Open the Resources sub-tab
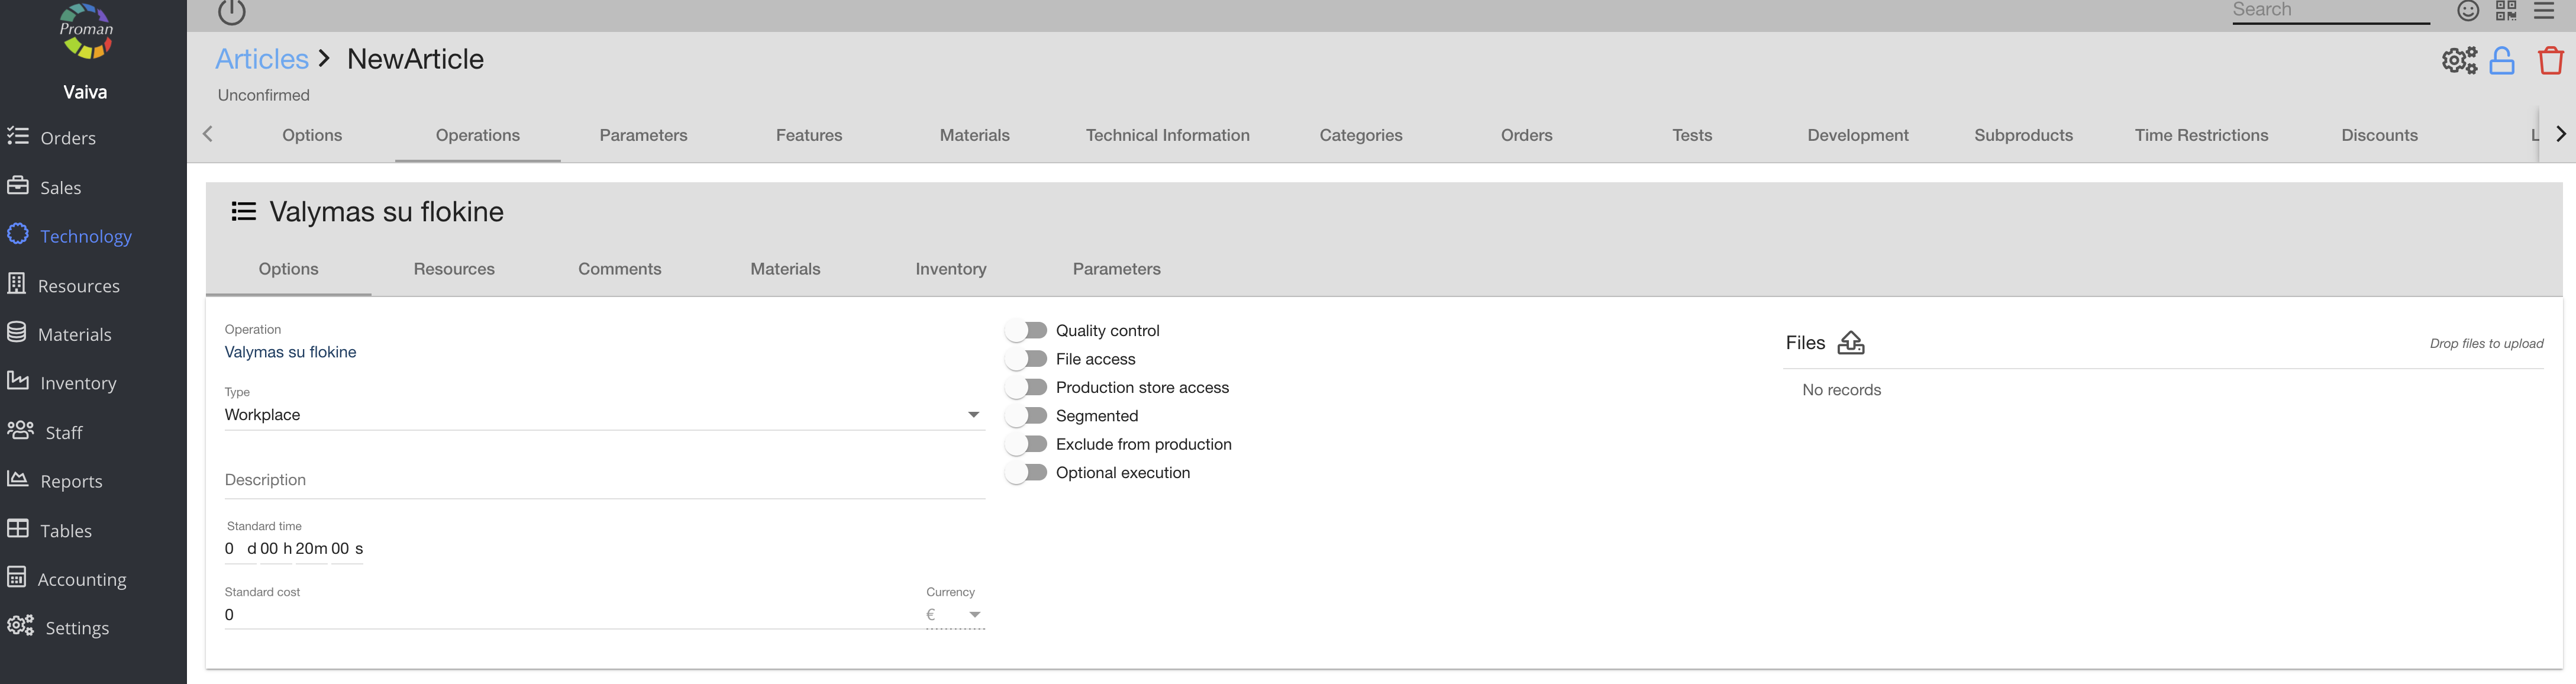 click(x=454, y=269)
